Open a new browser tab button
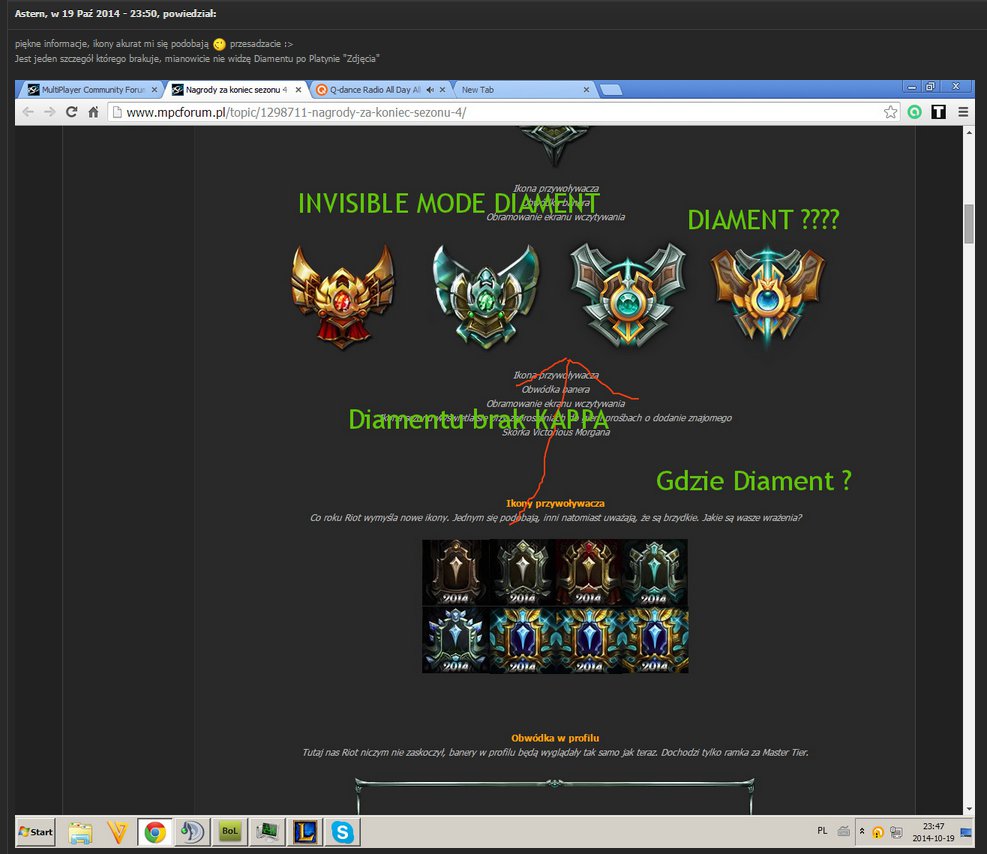The height and width of the screenshot is (854, 987). (611, 89)
